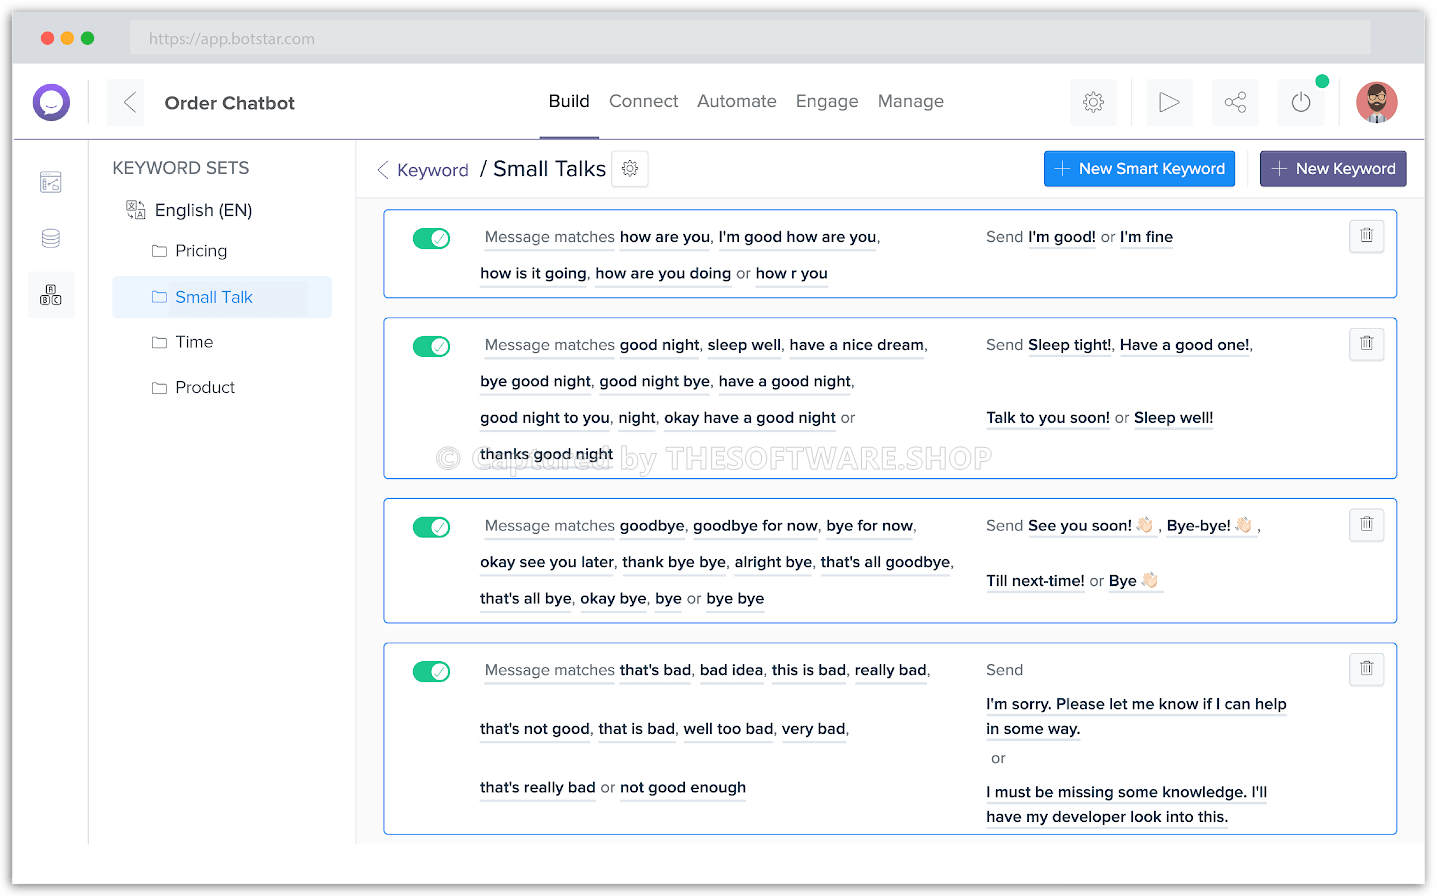Expand the English (EN) language set
The height and width of the screenshot is (896, 1437).
(203, 210)
